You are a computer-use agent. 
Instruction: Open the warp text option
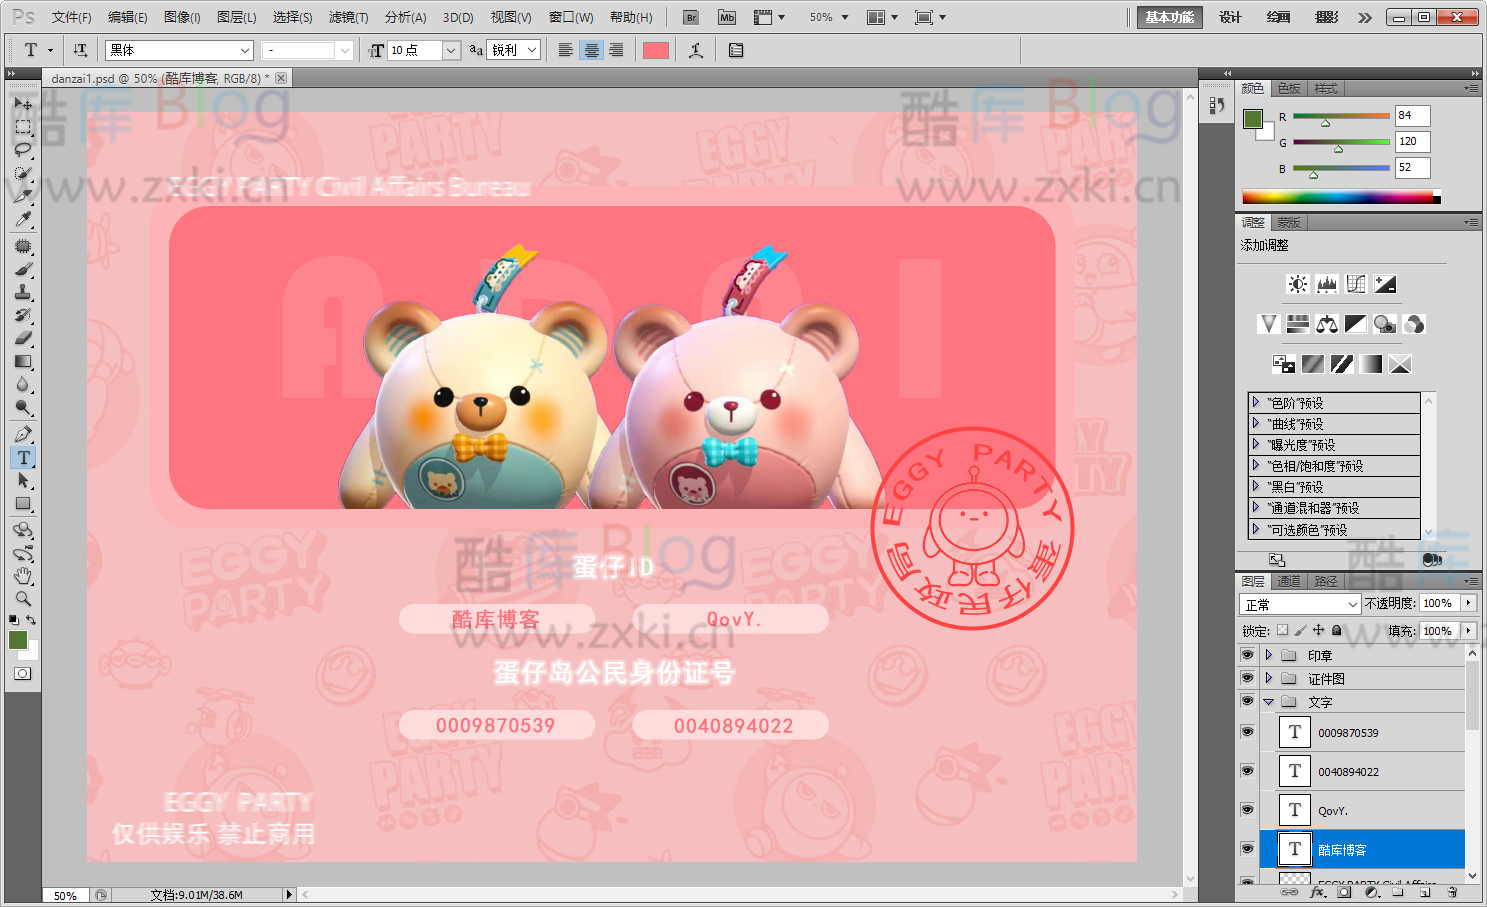(x=696, y=50)
